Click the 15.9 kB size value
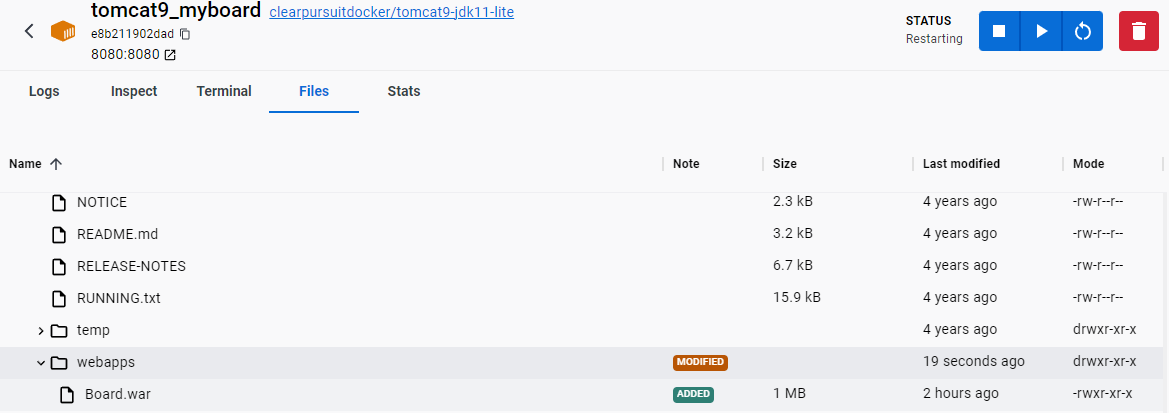The height and width of the screenshot is (413, 1169). (x=797, y=298)
